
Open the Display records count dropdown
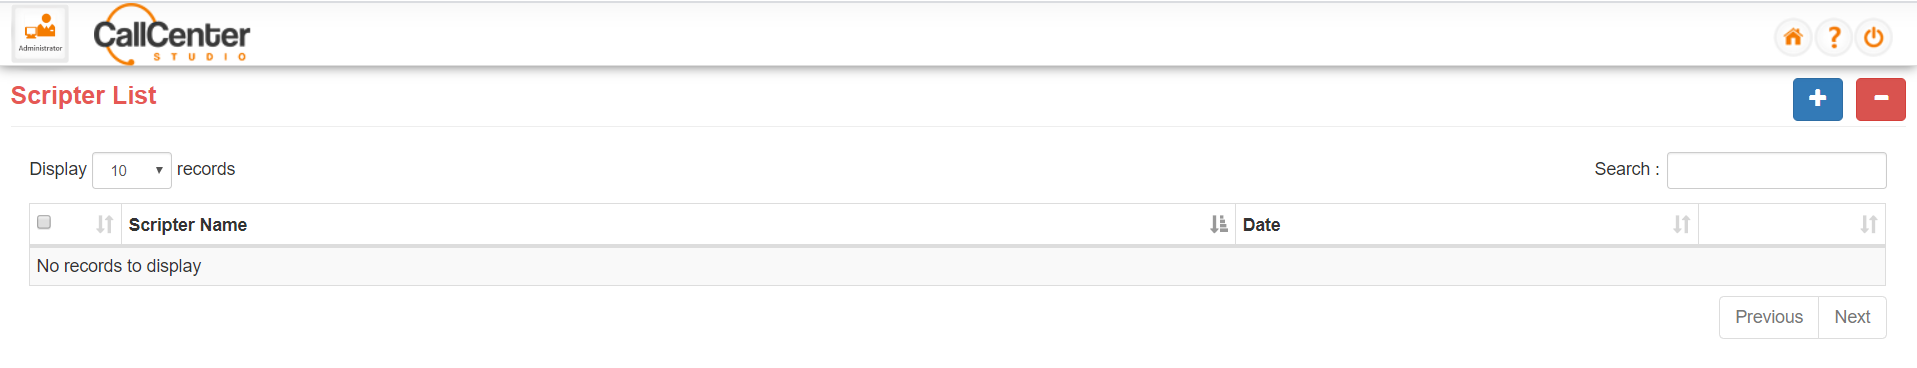coord(132,170)
